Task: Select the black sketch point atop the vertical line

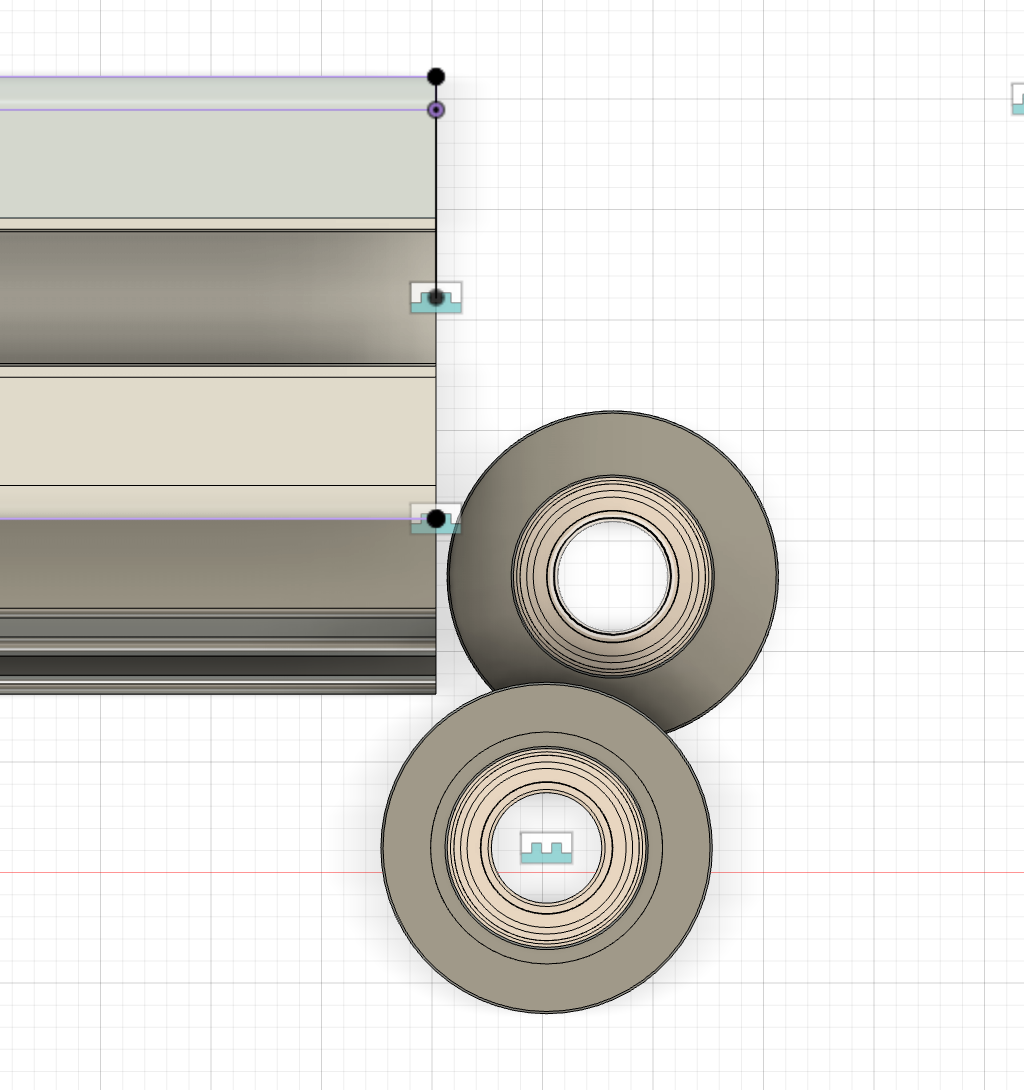Action: pyautogui.click(x=436, y=77)
